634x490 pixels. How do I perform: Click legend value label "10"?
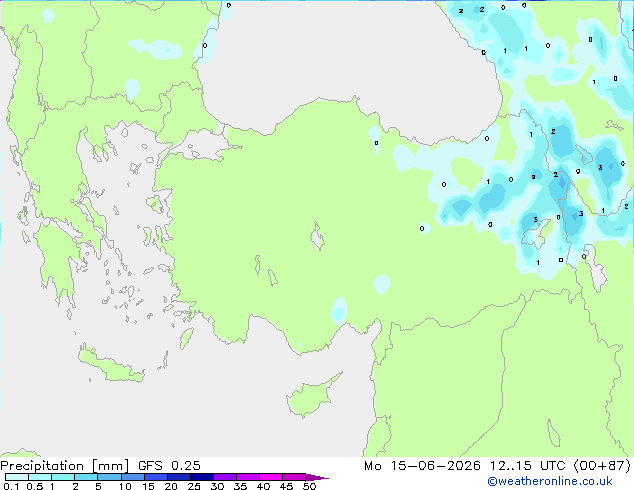(125, 486)
